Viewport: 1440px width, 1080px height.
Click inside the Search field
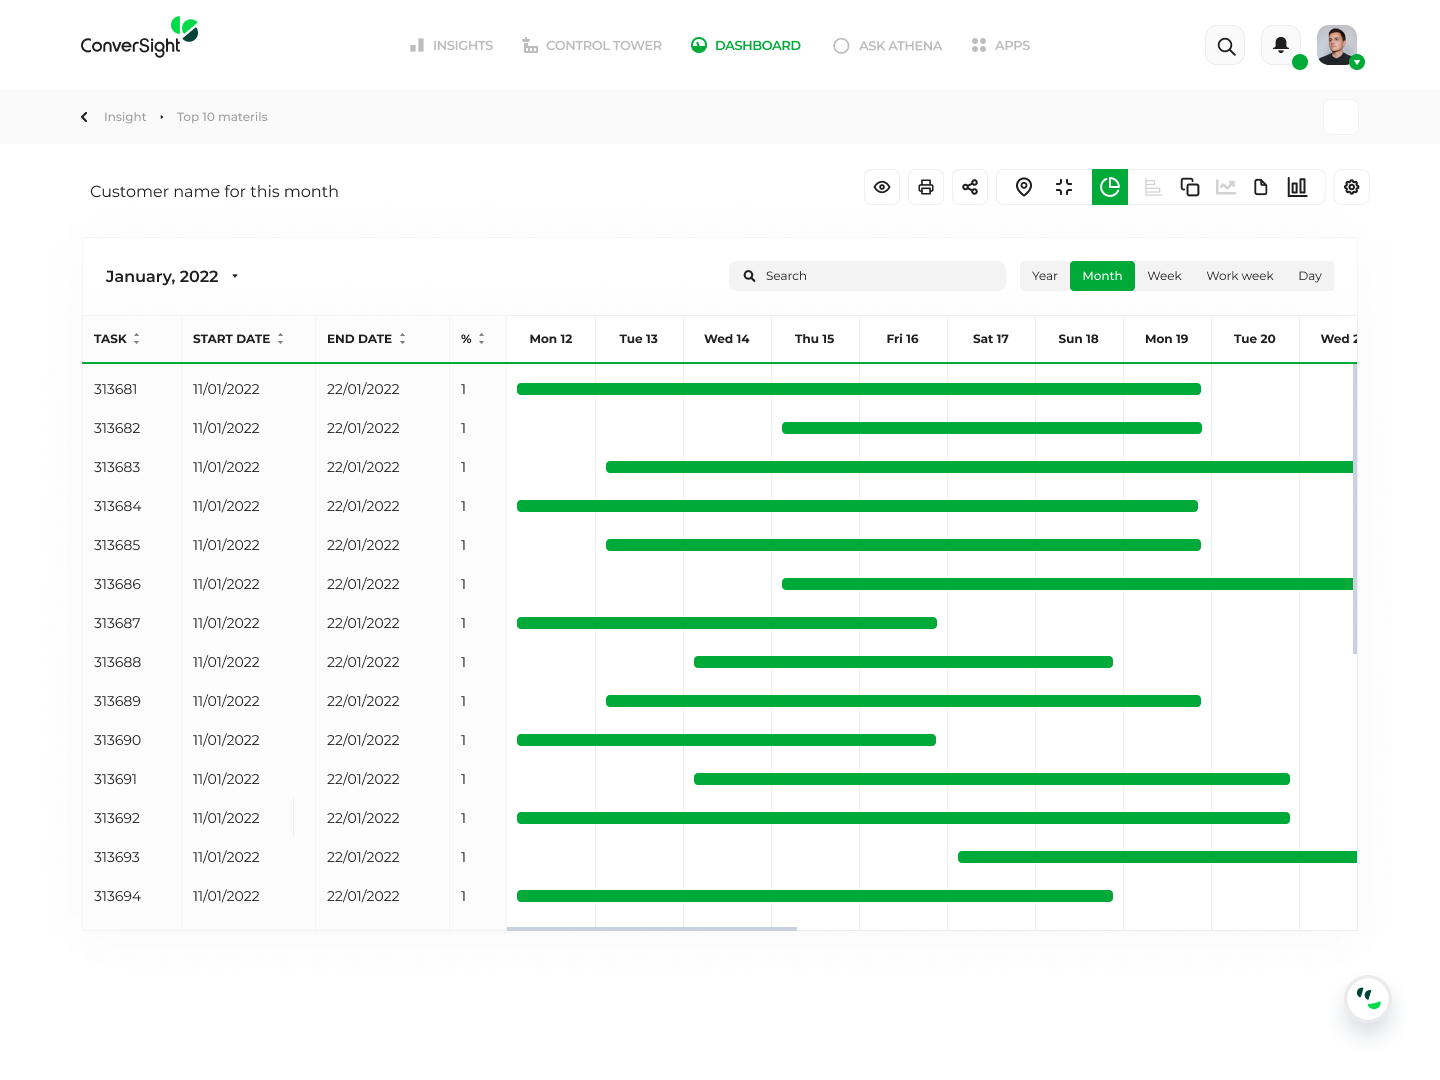coord(867,276)
